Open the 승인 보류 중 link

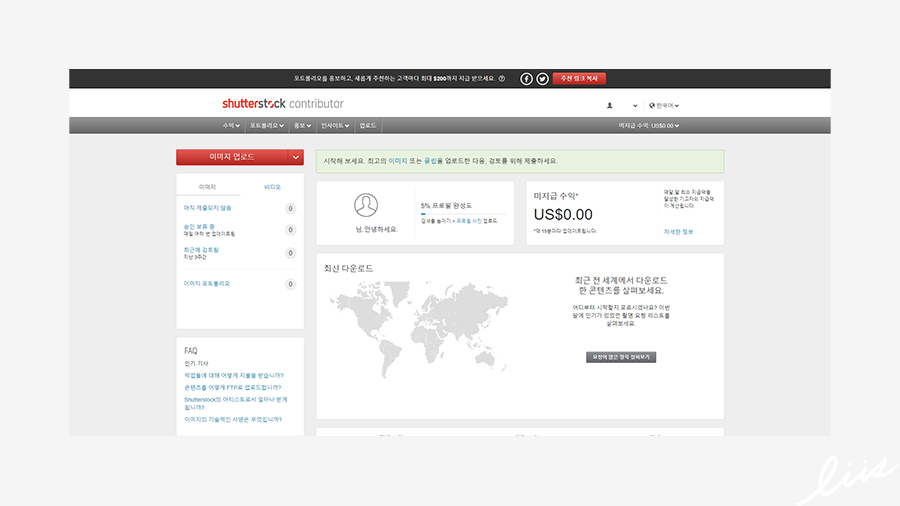(x=199, y=227)
